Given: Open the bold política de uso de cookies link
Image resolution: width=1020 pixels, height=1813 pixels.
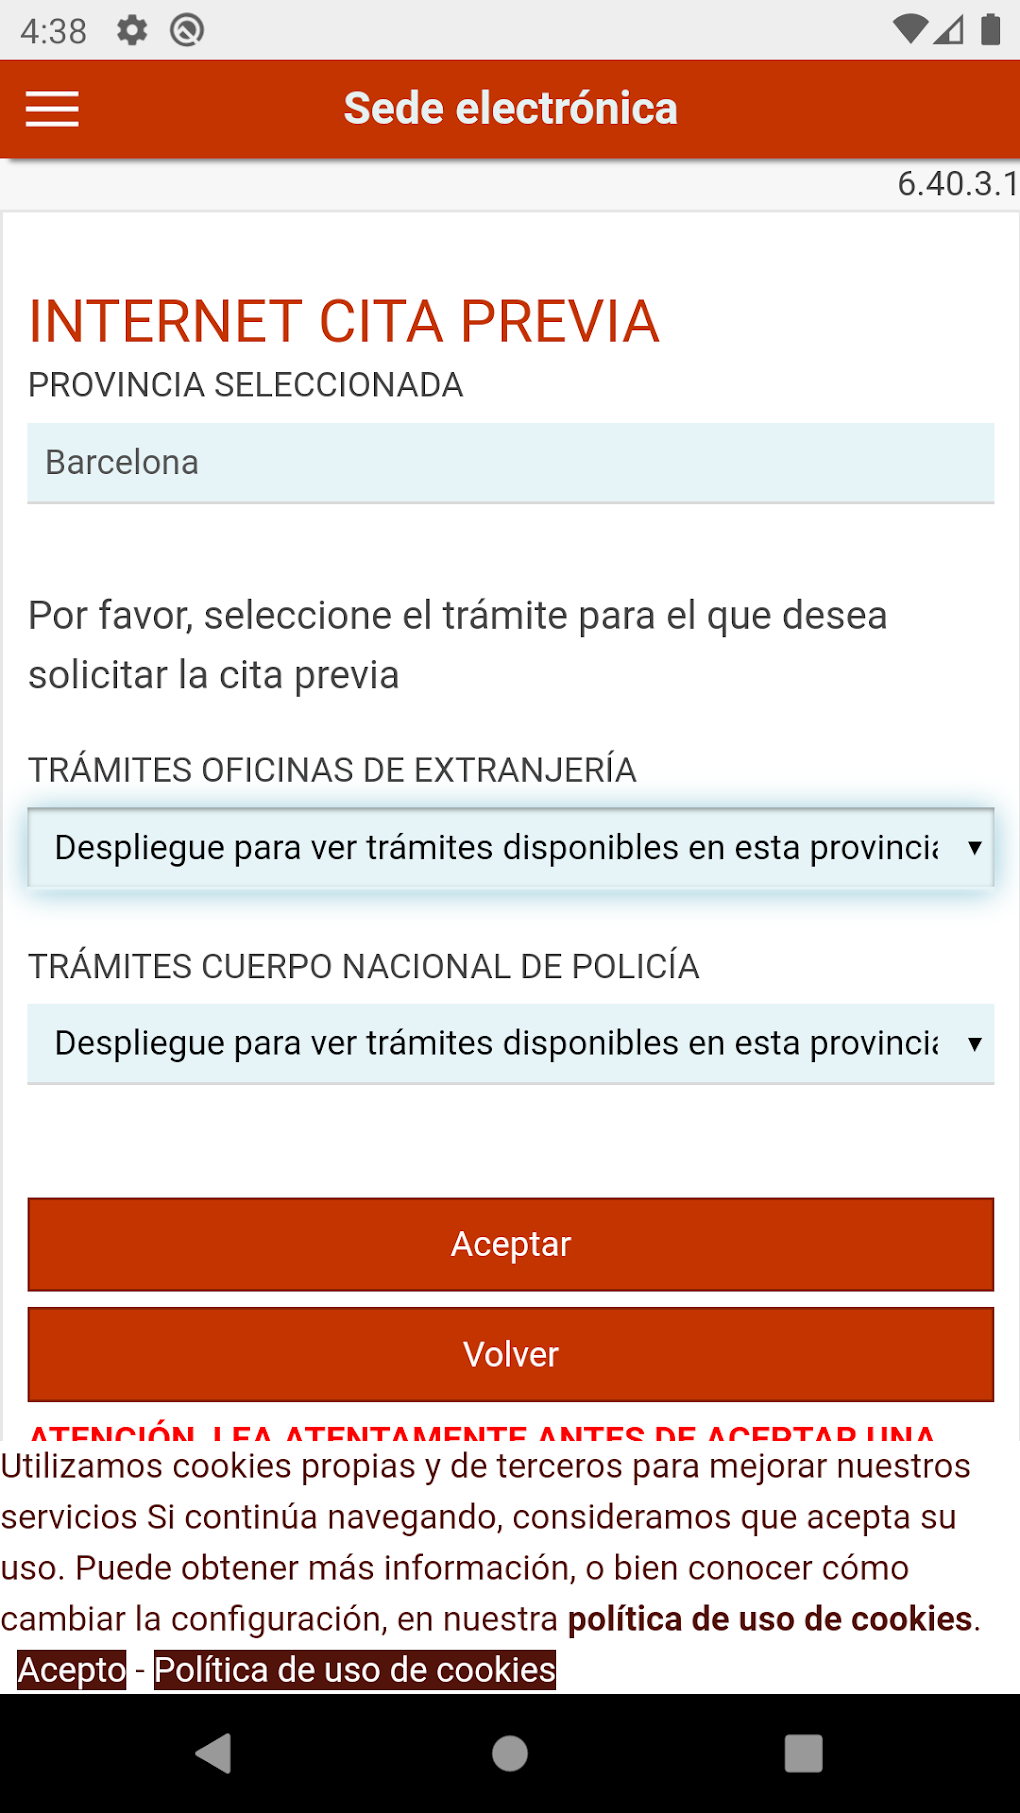Looking at the screenshot, I should click(x=770, y=1619).
